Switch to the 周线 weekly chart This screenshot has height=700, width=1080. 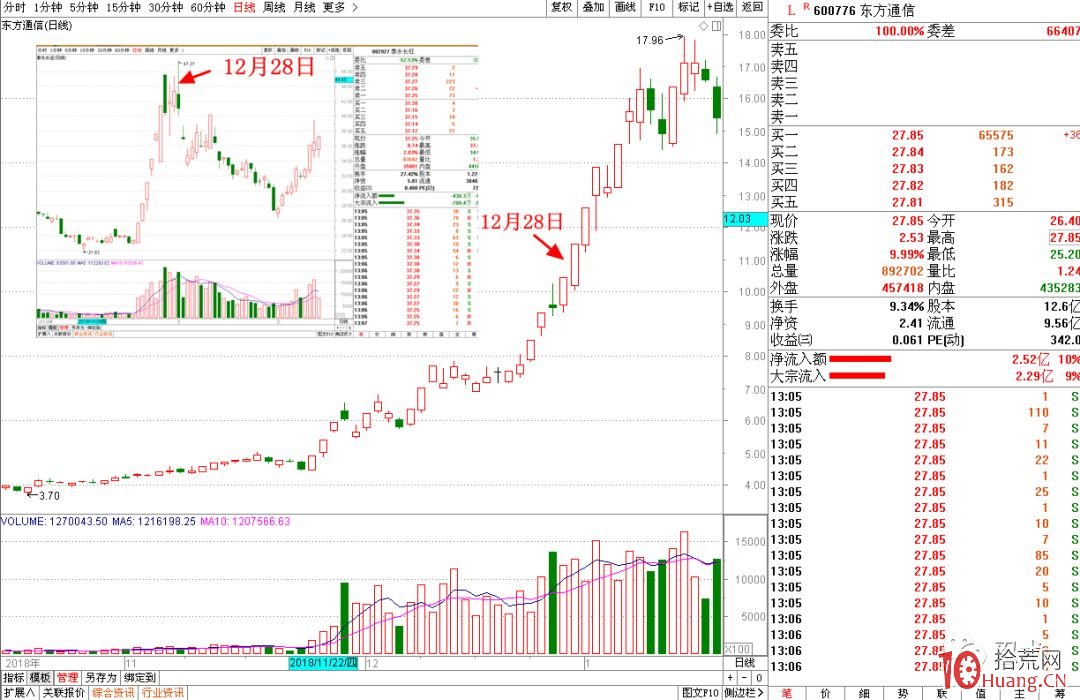(x=274, y=8)
